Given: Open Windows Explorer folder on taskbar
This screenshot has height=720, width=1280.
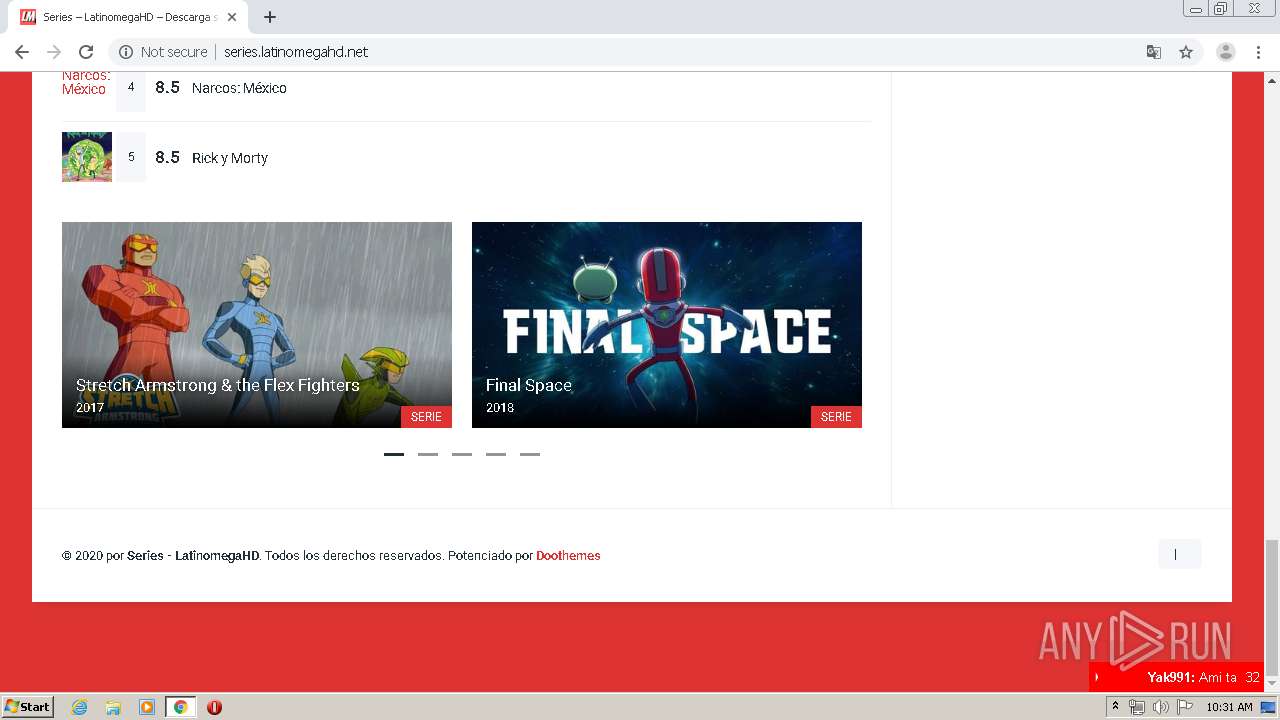Looking at the screenshot, I should (x=113, y=707).
